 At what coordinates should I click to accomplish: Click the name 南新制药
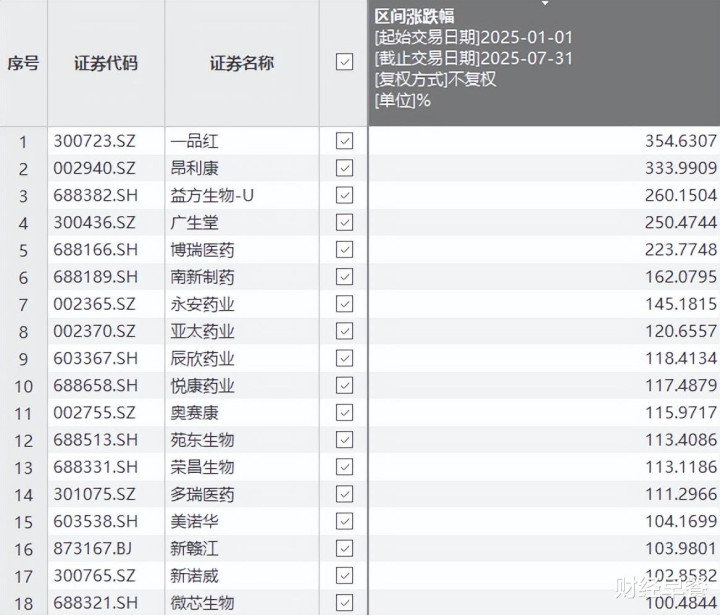(x=202, y=277)
